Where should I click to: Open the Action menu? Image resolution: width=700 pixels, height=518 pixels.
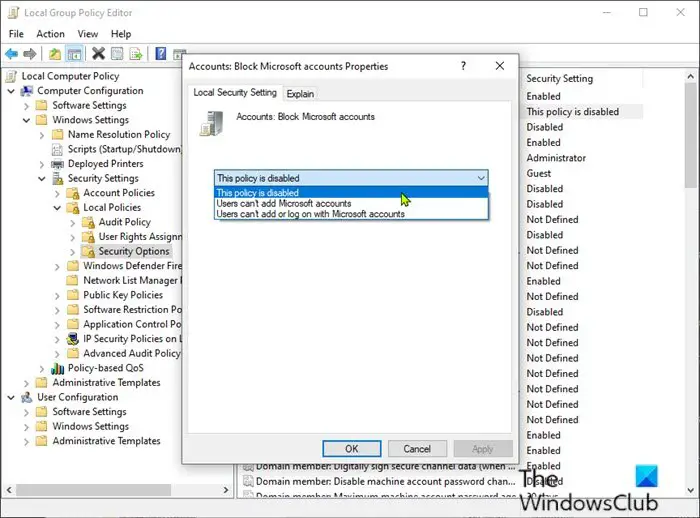click(x=50, y=34)
